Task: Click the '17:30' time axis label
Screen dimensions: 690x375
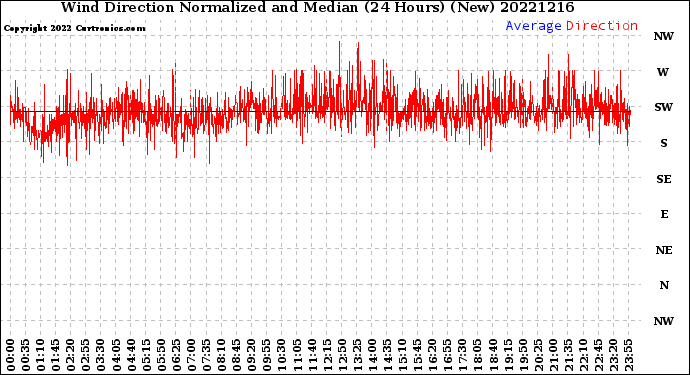Action: tap(462, 355)
